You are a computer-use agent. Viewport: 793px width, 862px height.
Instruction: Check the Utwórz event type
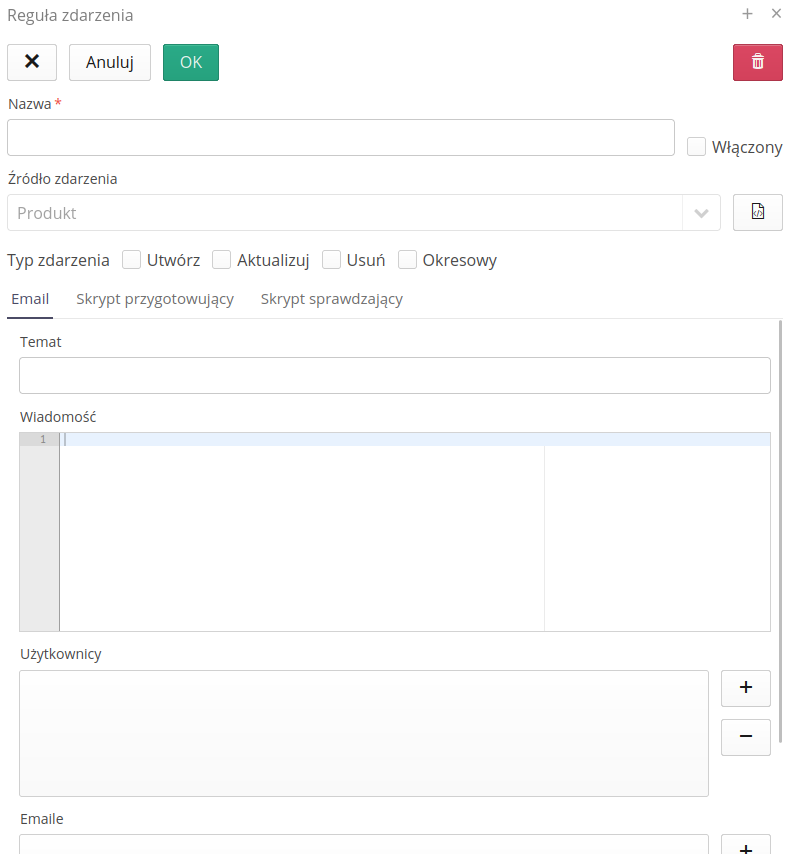[131, 260]
